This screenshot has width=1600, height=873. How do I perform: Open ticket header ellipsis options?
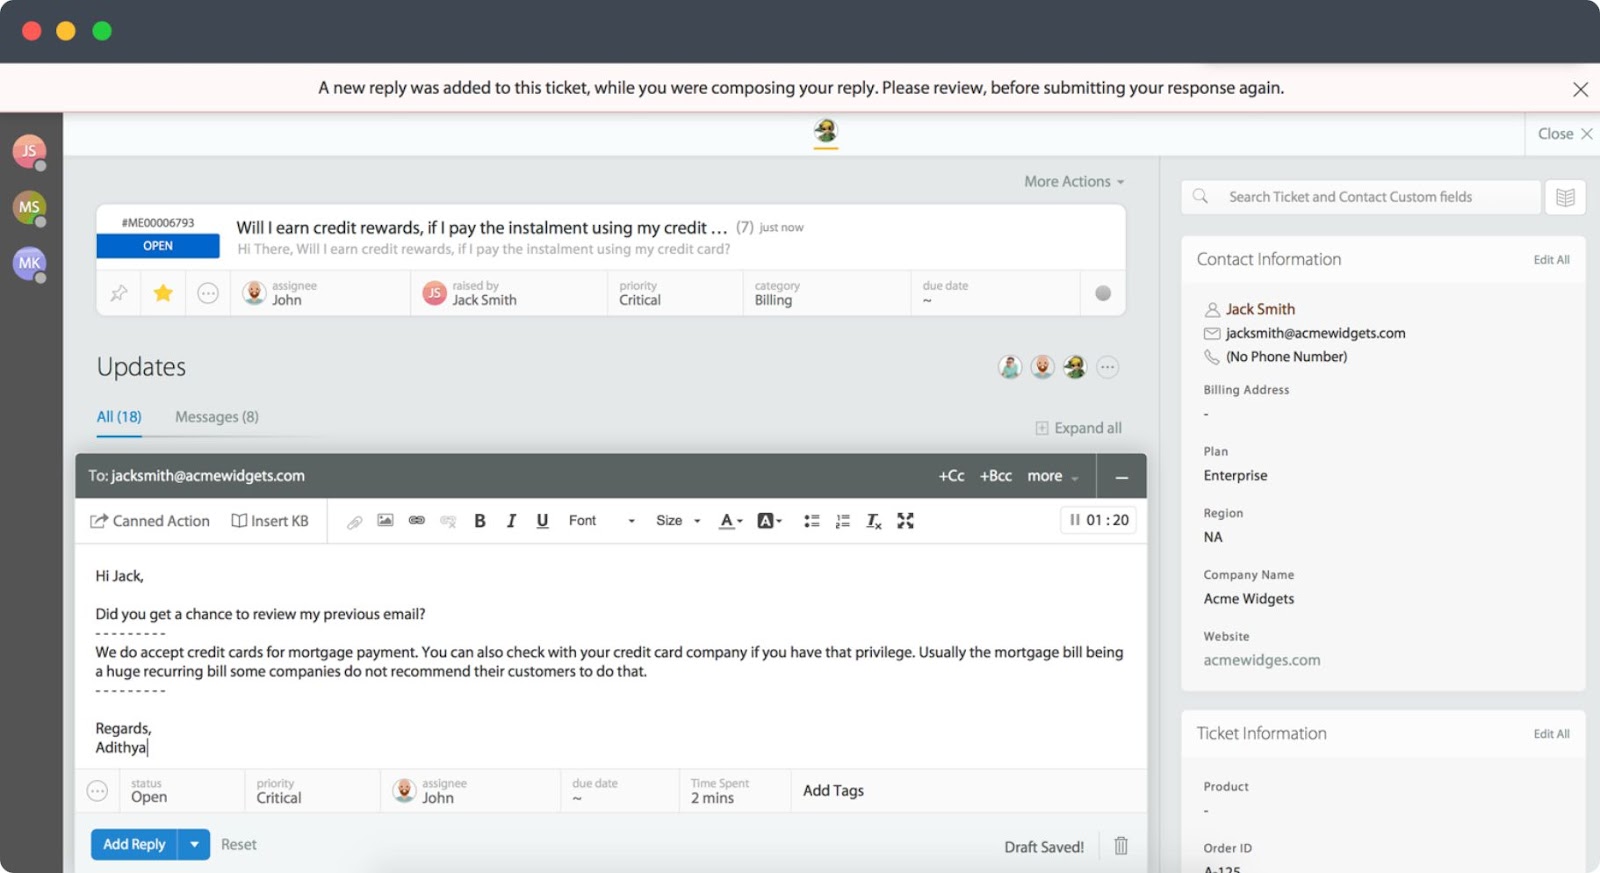click(208, 293)
